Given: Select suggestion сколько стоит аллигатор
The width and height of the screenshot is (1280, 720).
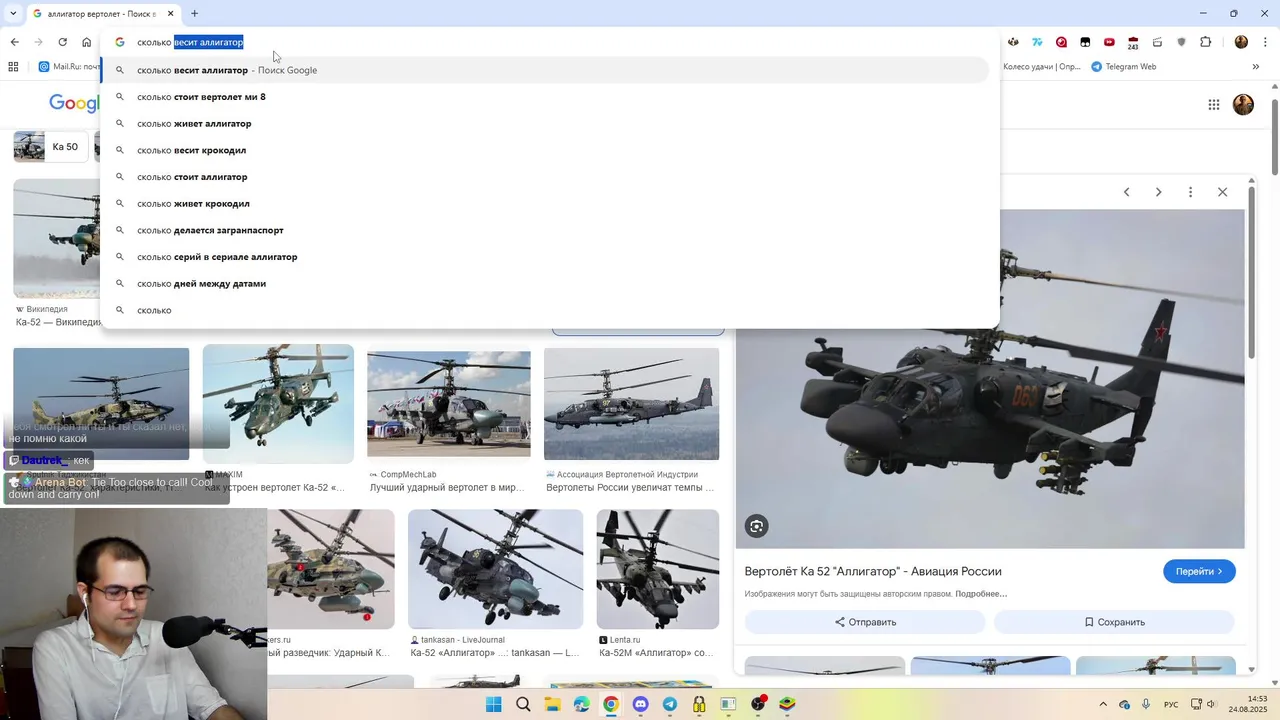Looking at the screenshot, I should pos(544,177).
